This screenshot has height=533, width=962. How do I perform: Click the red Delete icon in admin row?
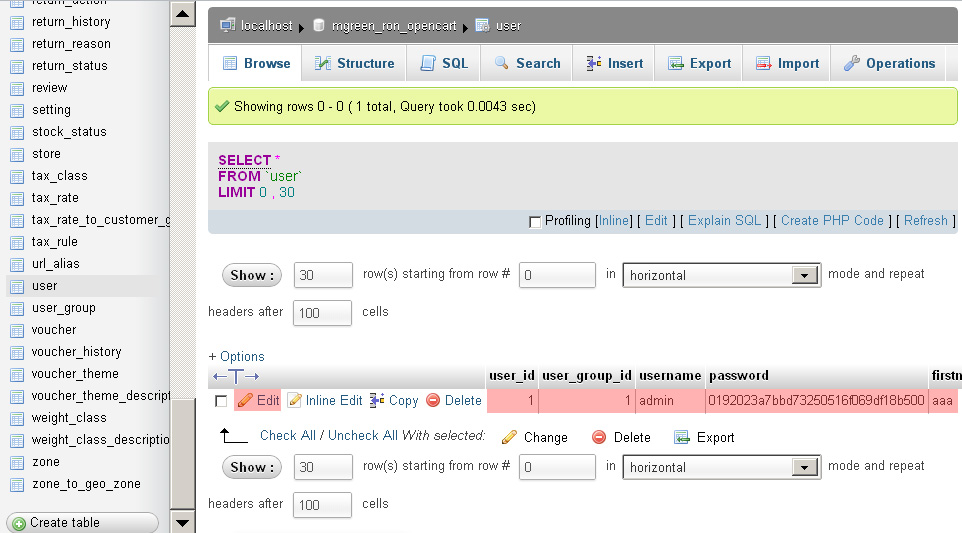pos(433,401)
